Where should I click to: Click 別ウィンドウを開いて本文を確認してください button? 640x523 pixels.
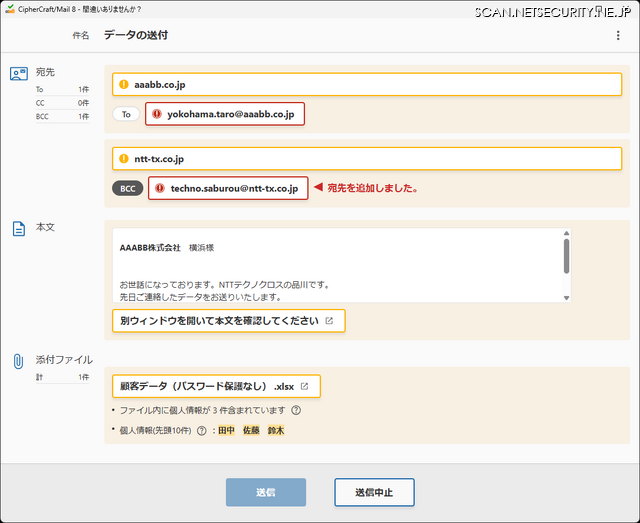[229, 321]
